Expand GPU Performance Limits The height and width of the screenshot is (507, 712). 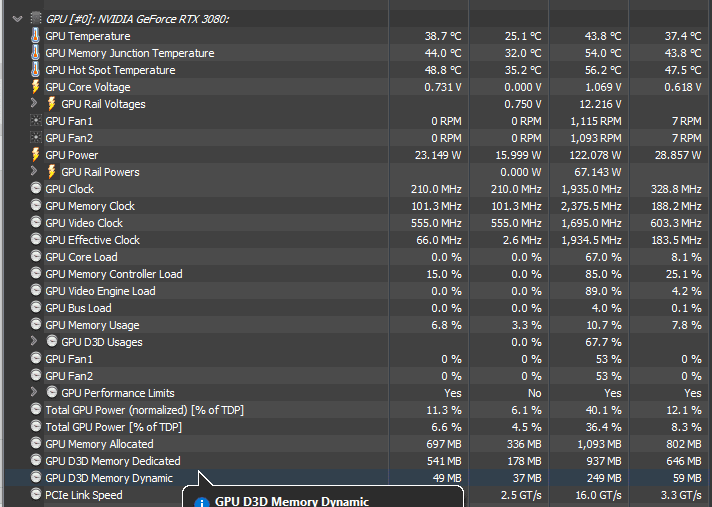pyautogui.click(x=34, y=392)
